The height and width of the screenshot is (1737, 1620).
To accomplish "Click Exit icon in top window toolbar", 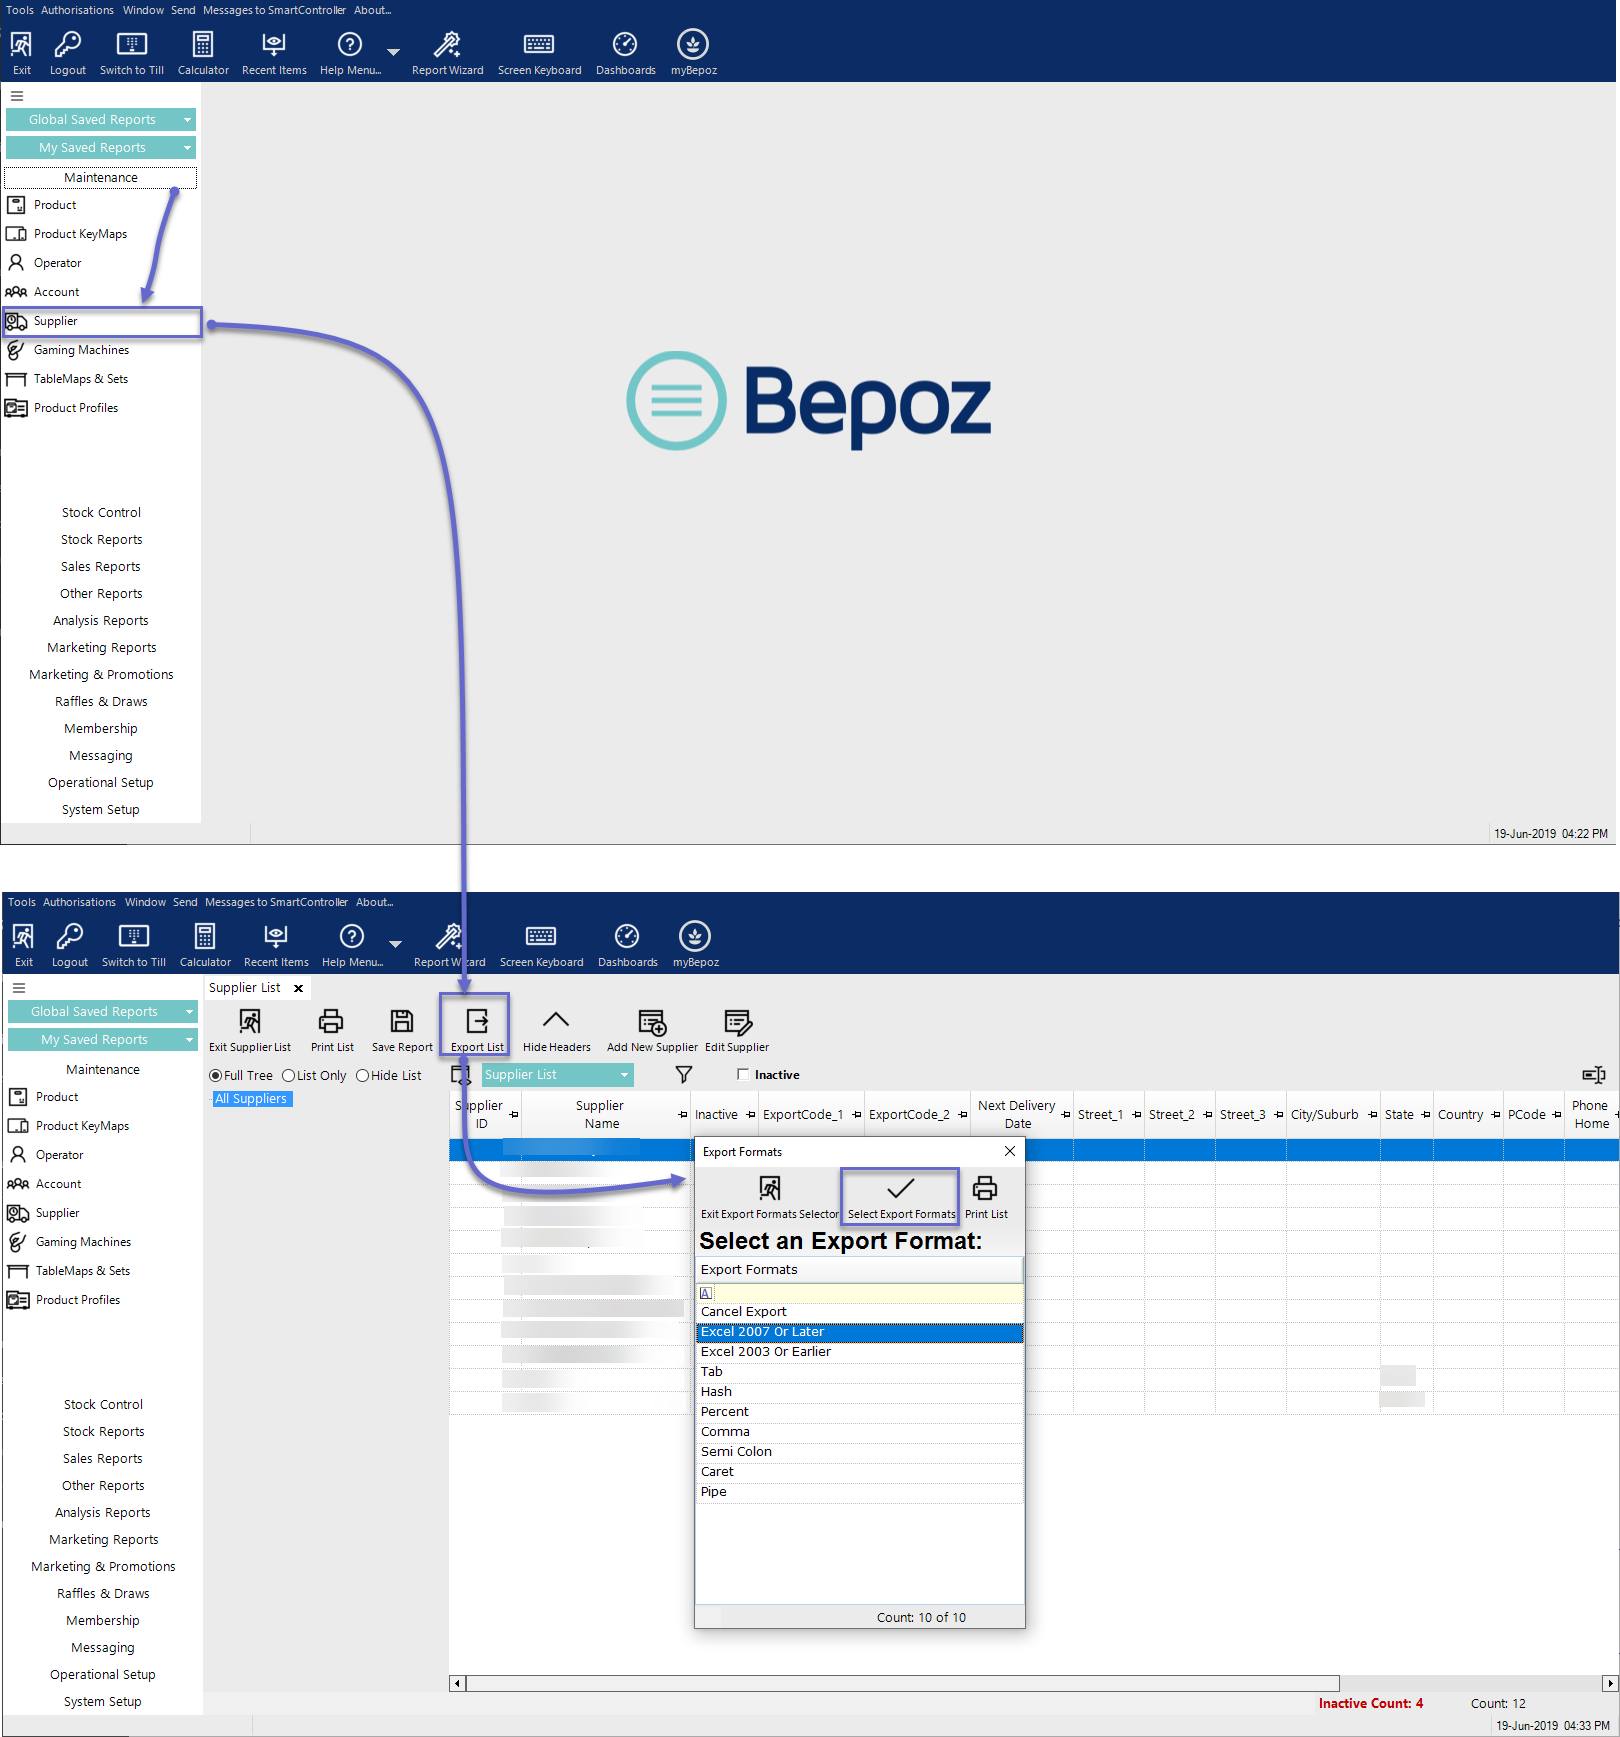I will 21,45.
